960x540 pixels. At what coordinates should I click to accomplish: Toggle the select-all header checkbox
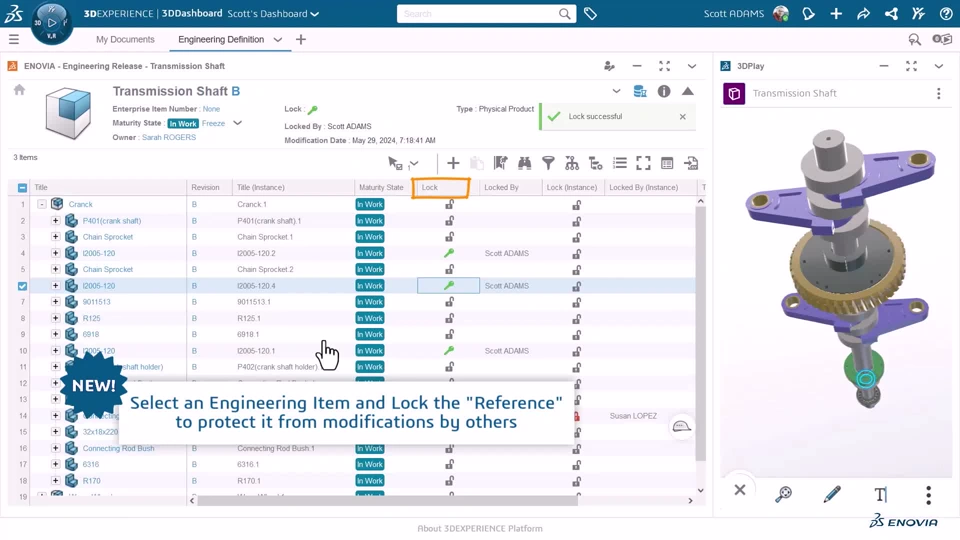[22, 188]
